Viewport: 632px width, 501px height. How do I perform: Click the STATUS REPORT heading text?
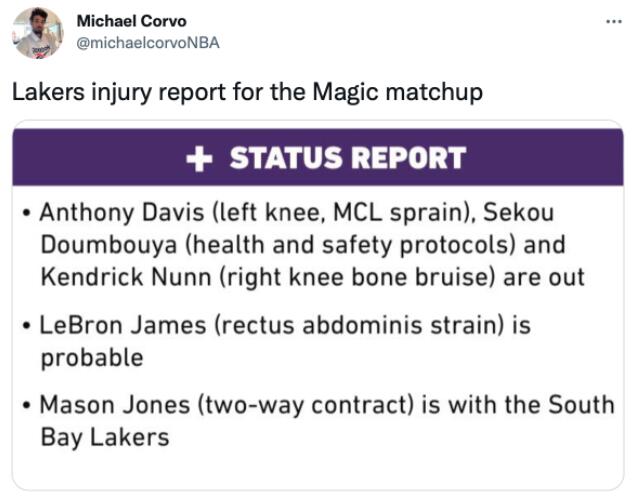(348, 158)
